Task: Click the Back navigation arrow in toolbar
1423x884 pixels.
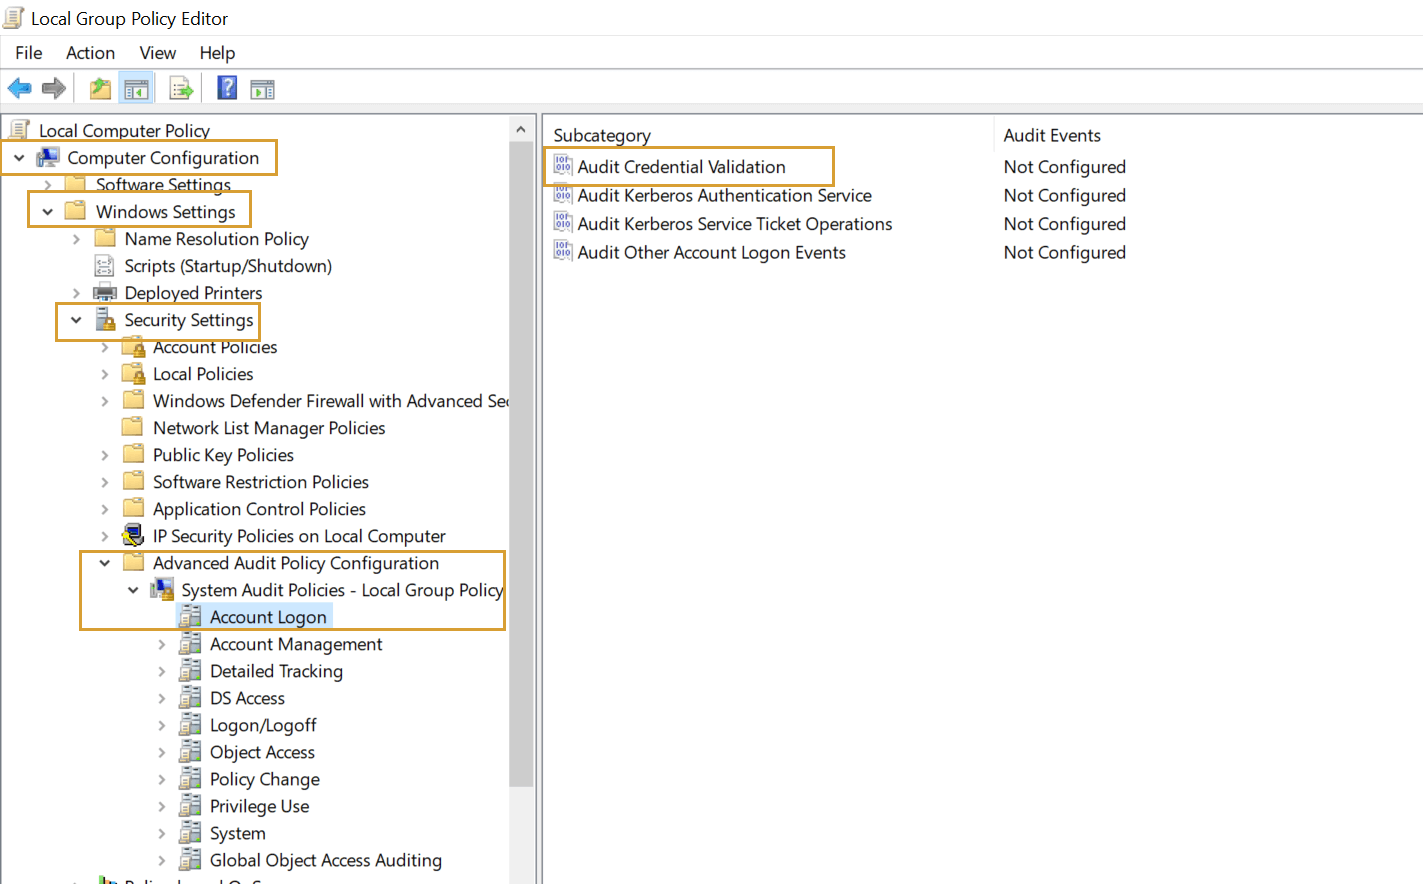Action: (19, 88)
